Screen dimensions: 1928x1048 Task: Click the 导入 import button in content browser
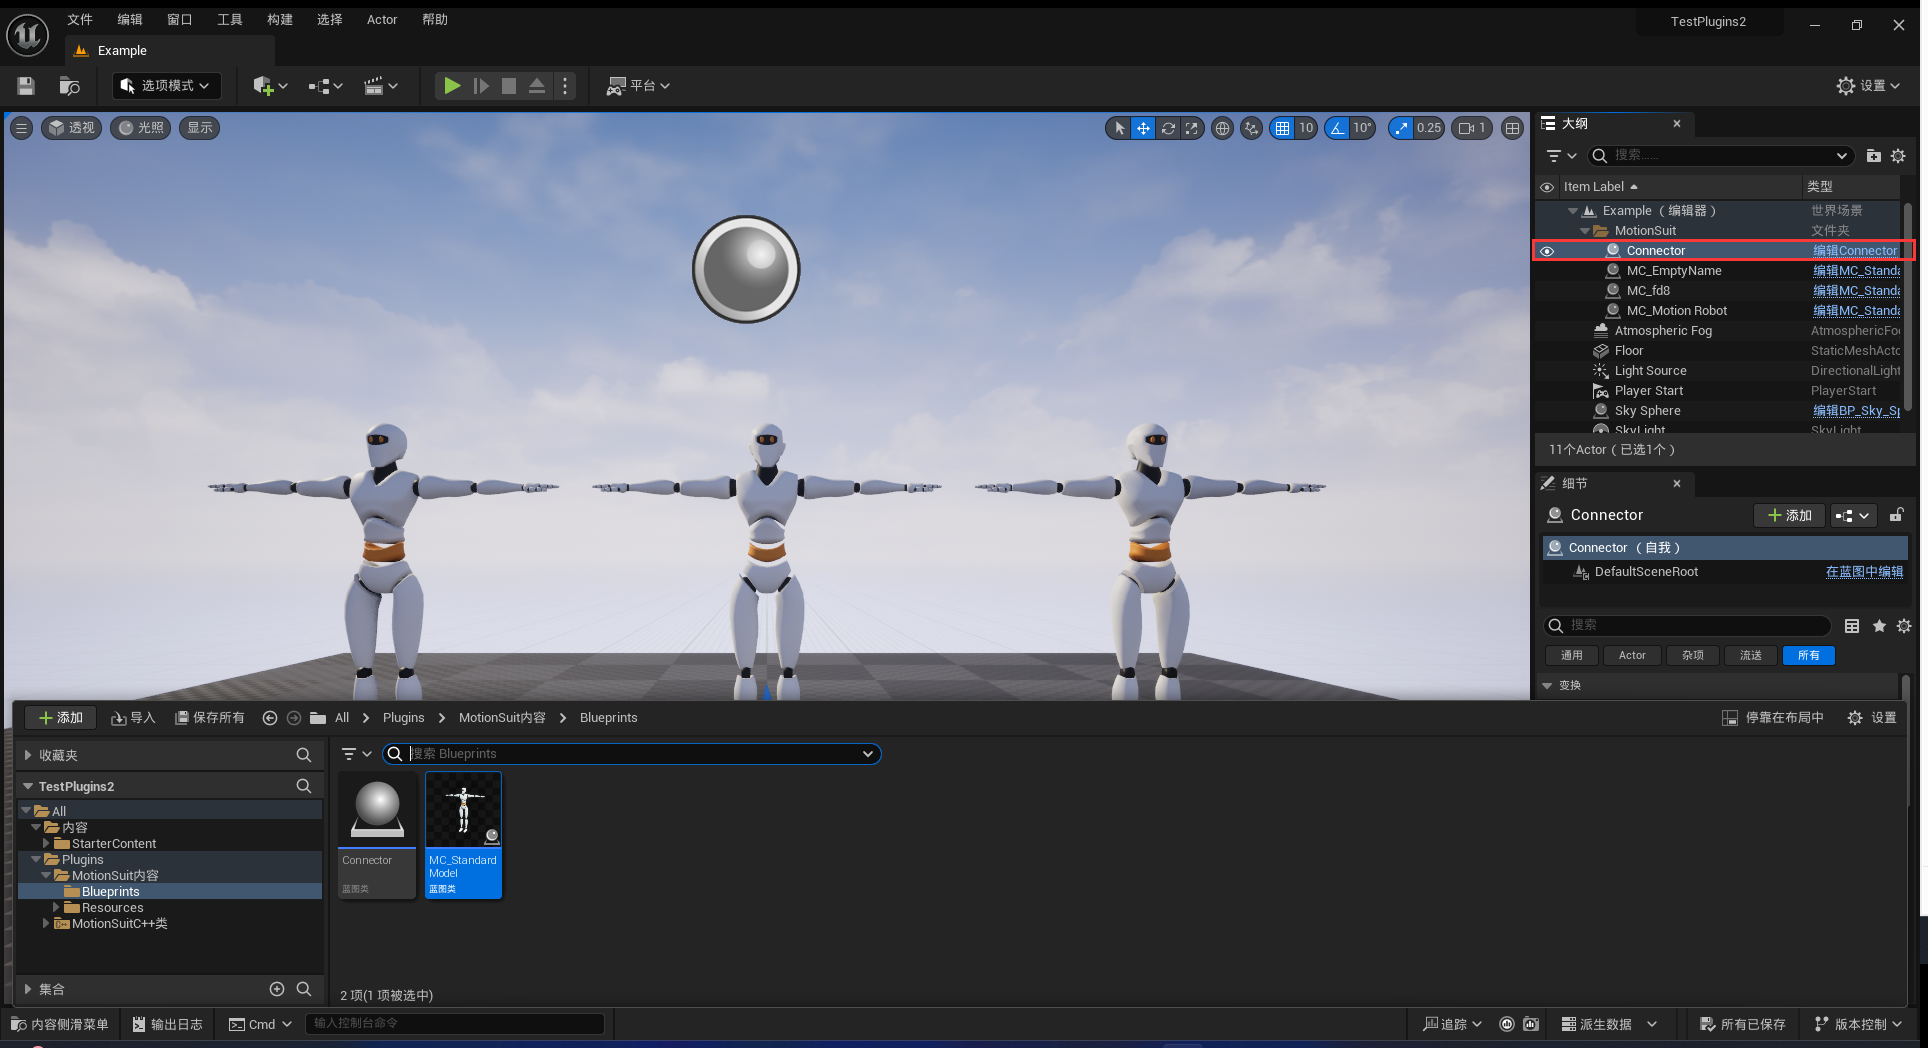pos(133,718)
